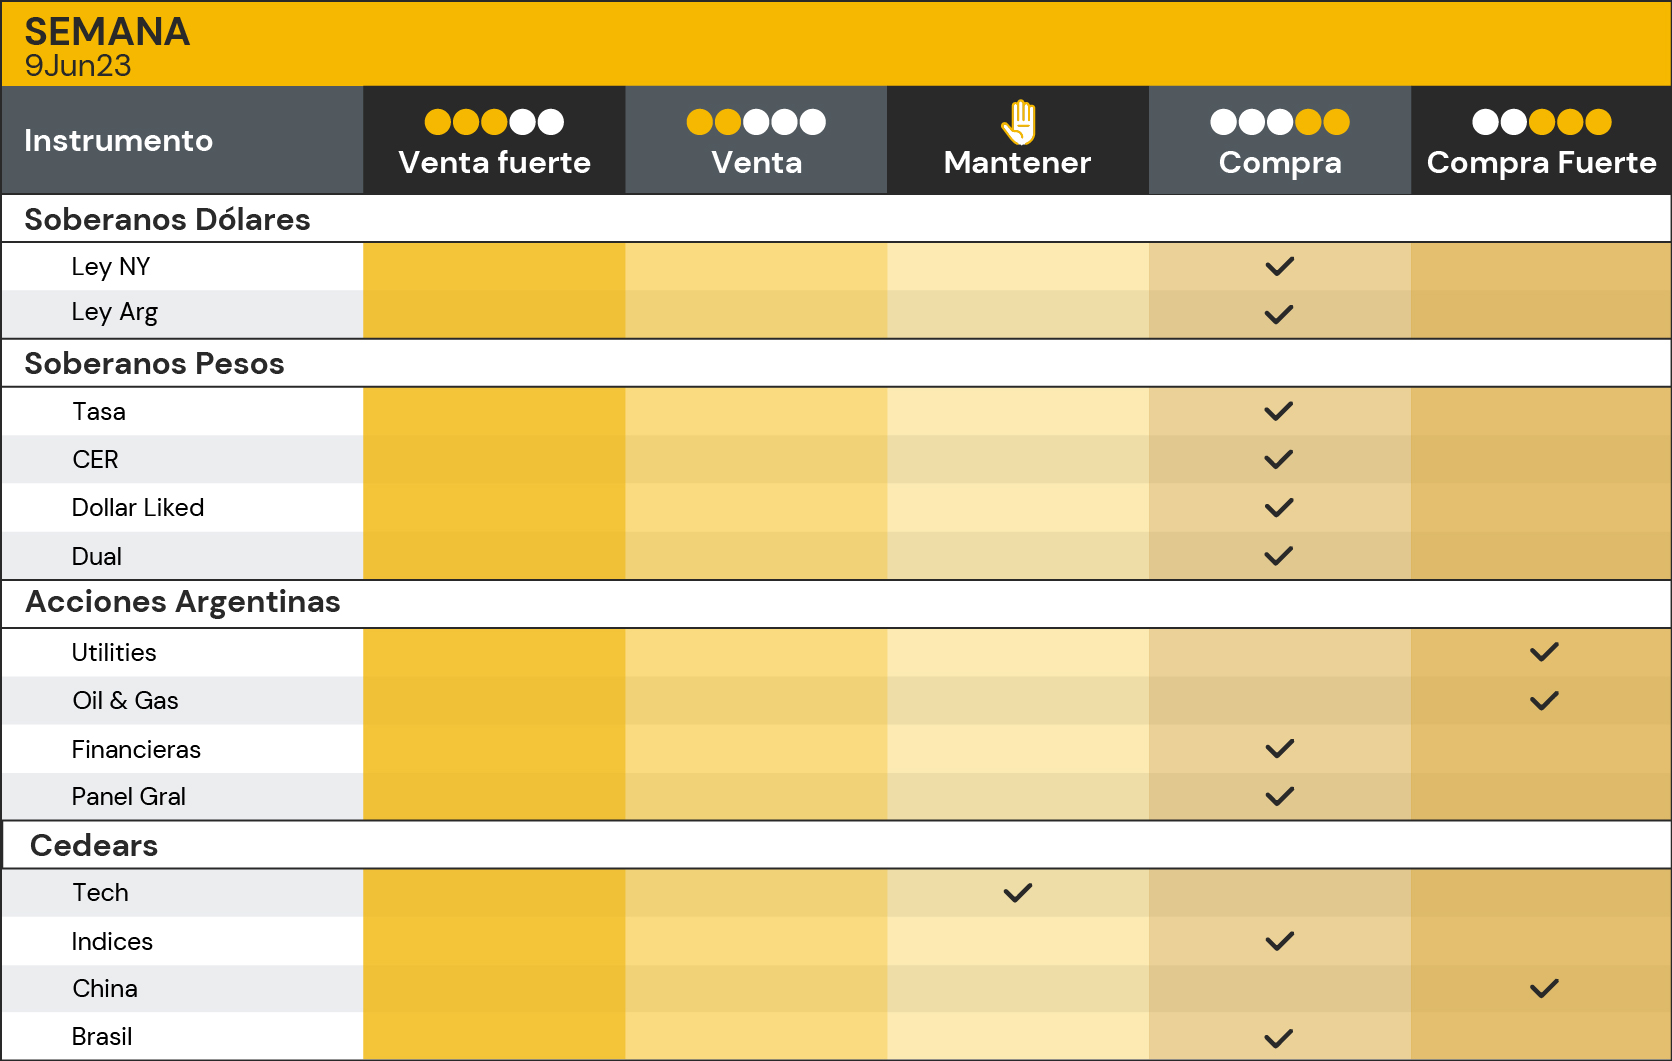Click the Venta column rating dots
The height and width of the screenshot is (1061, 1672).
pos(756,122)
